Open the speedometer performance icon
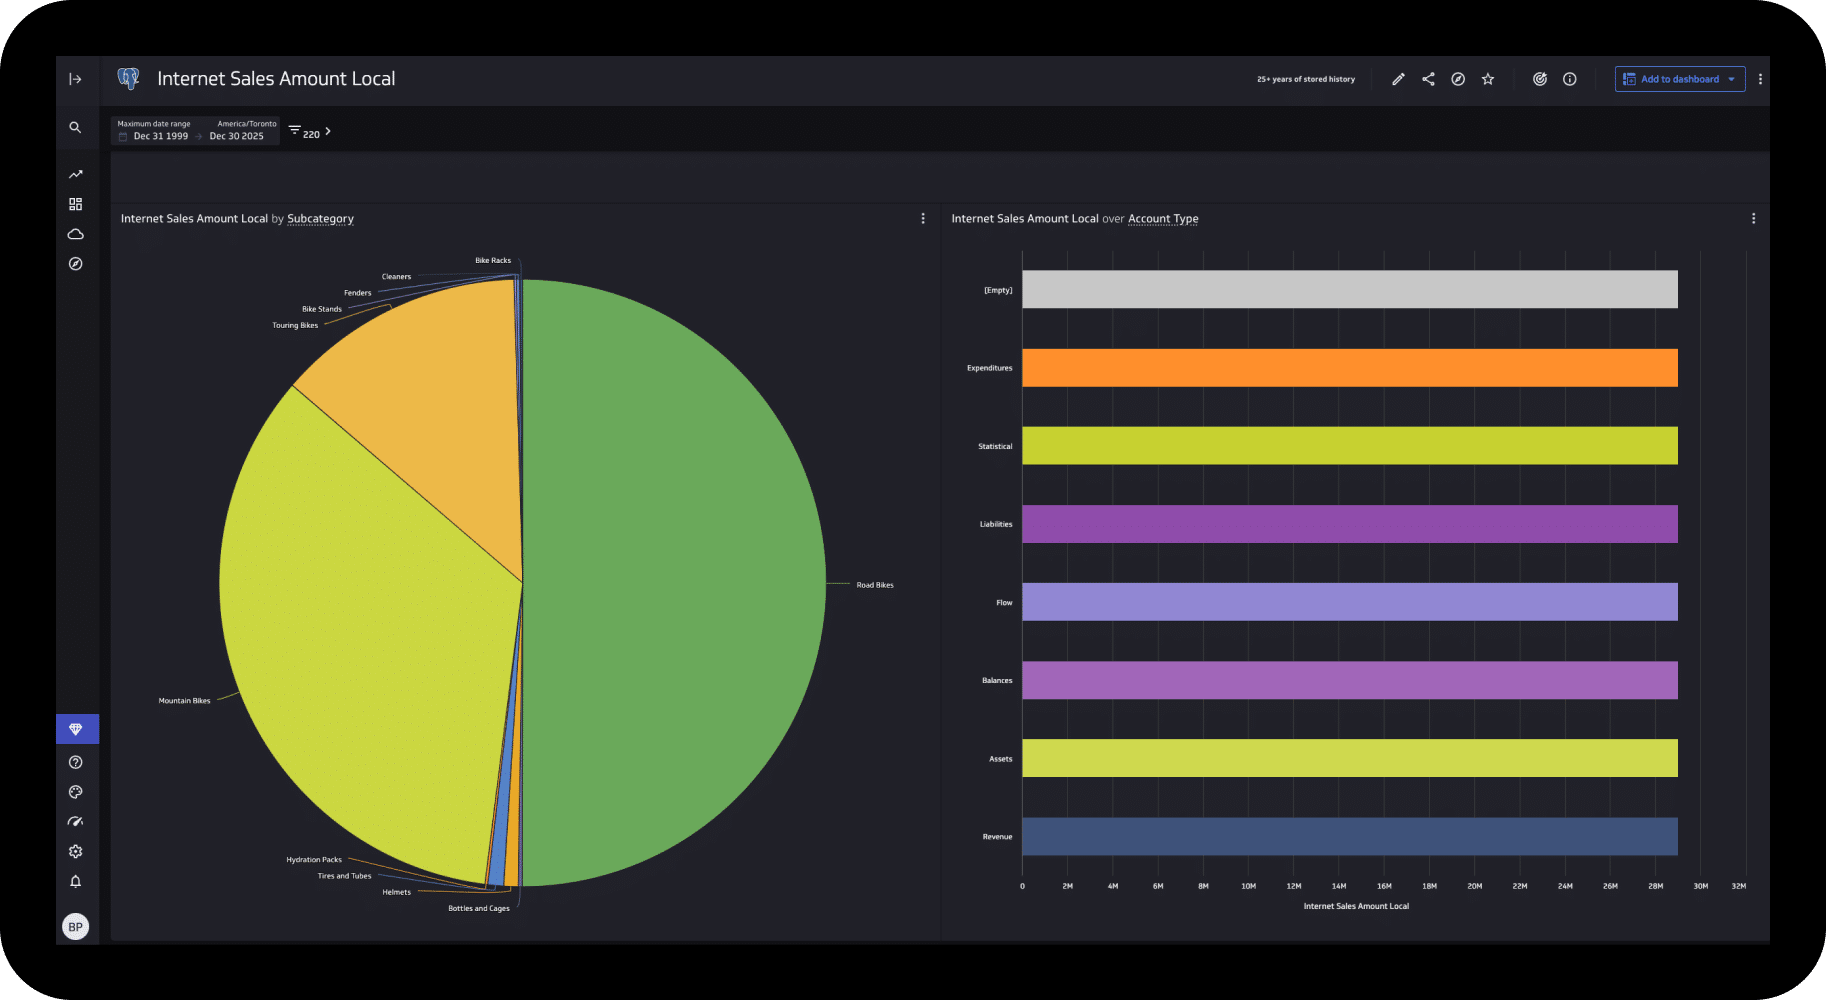 click(75, 822)
